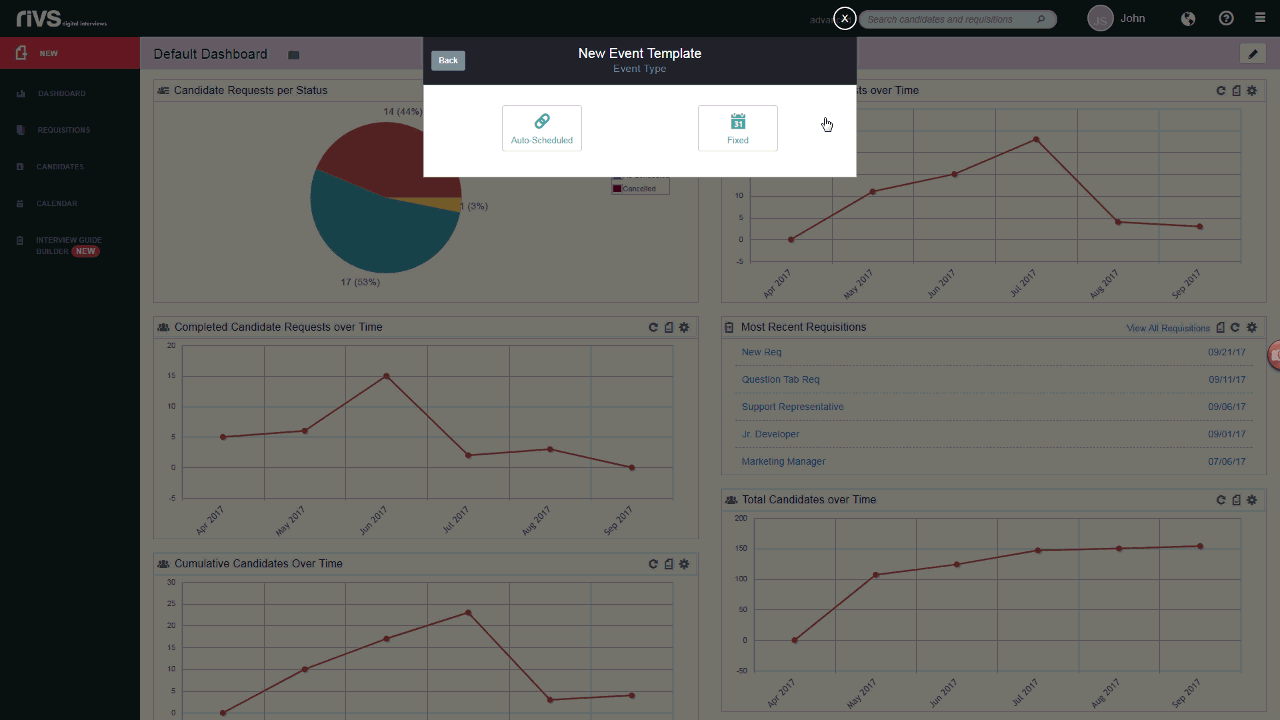The image size is (1280, 720).
Task: Open the John user avatar
Action: point(1100,18)
